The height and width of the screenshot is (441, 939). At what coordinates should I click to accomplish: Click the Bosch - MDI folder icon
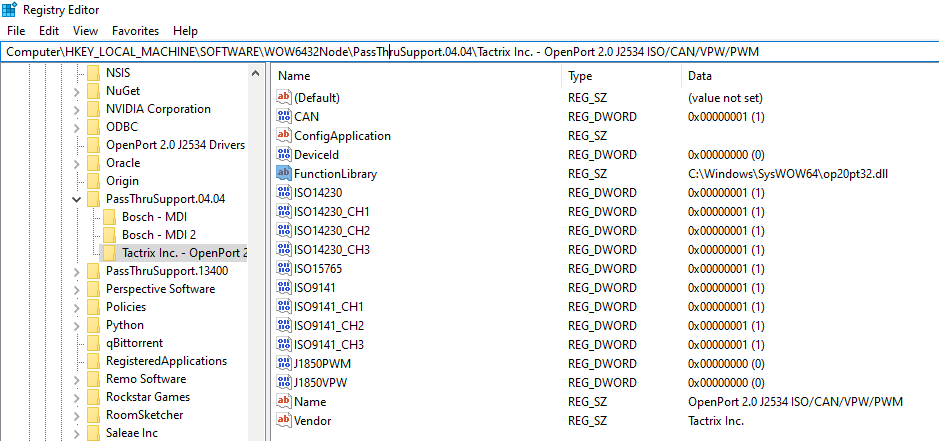109,217
